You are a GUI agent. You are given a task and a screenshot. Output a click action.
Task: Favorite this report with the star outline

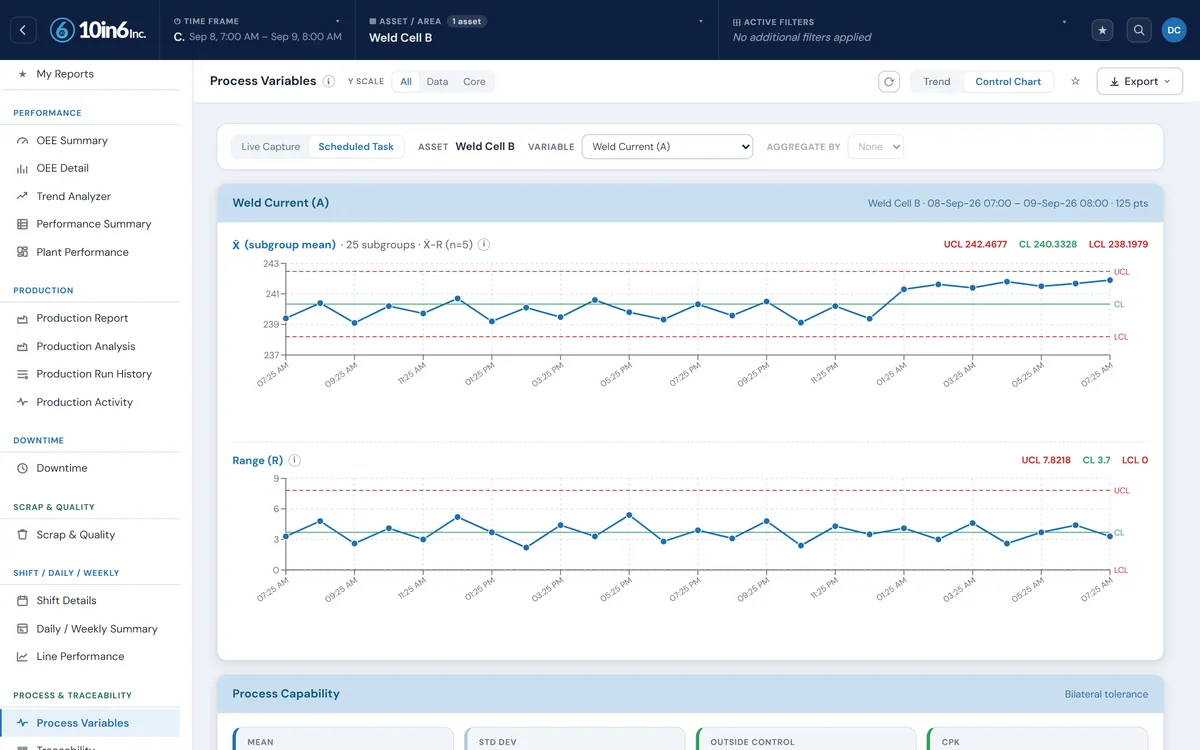coord(1075,82)
